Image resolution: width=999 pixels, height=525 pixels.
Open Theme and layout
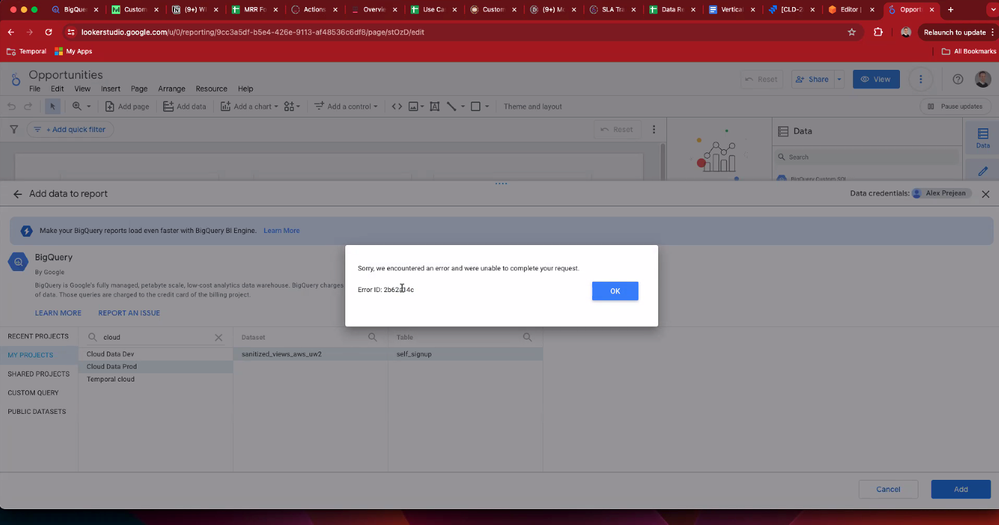point(533,106)
